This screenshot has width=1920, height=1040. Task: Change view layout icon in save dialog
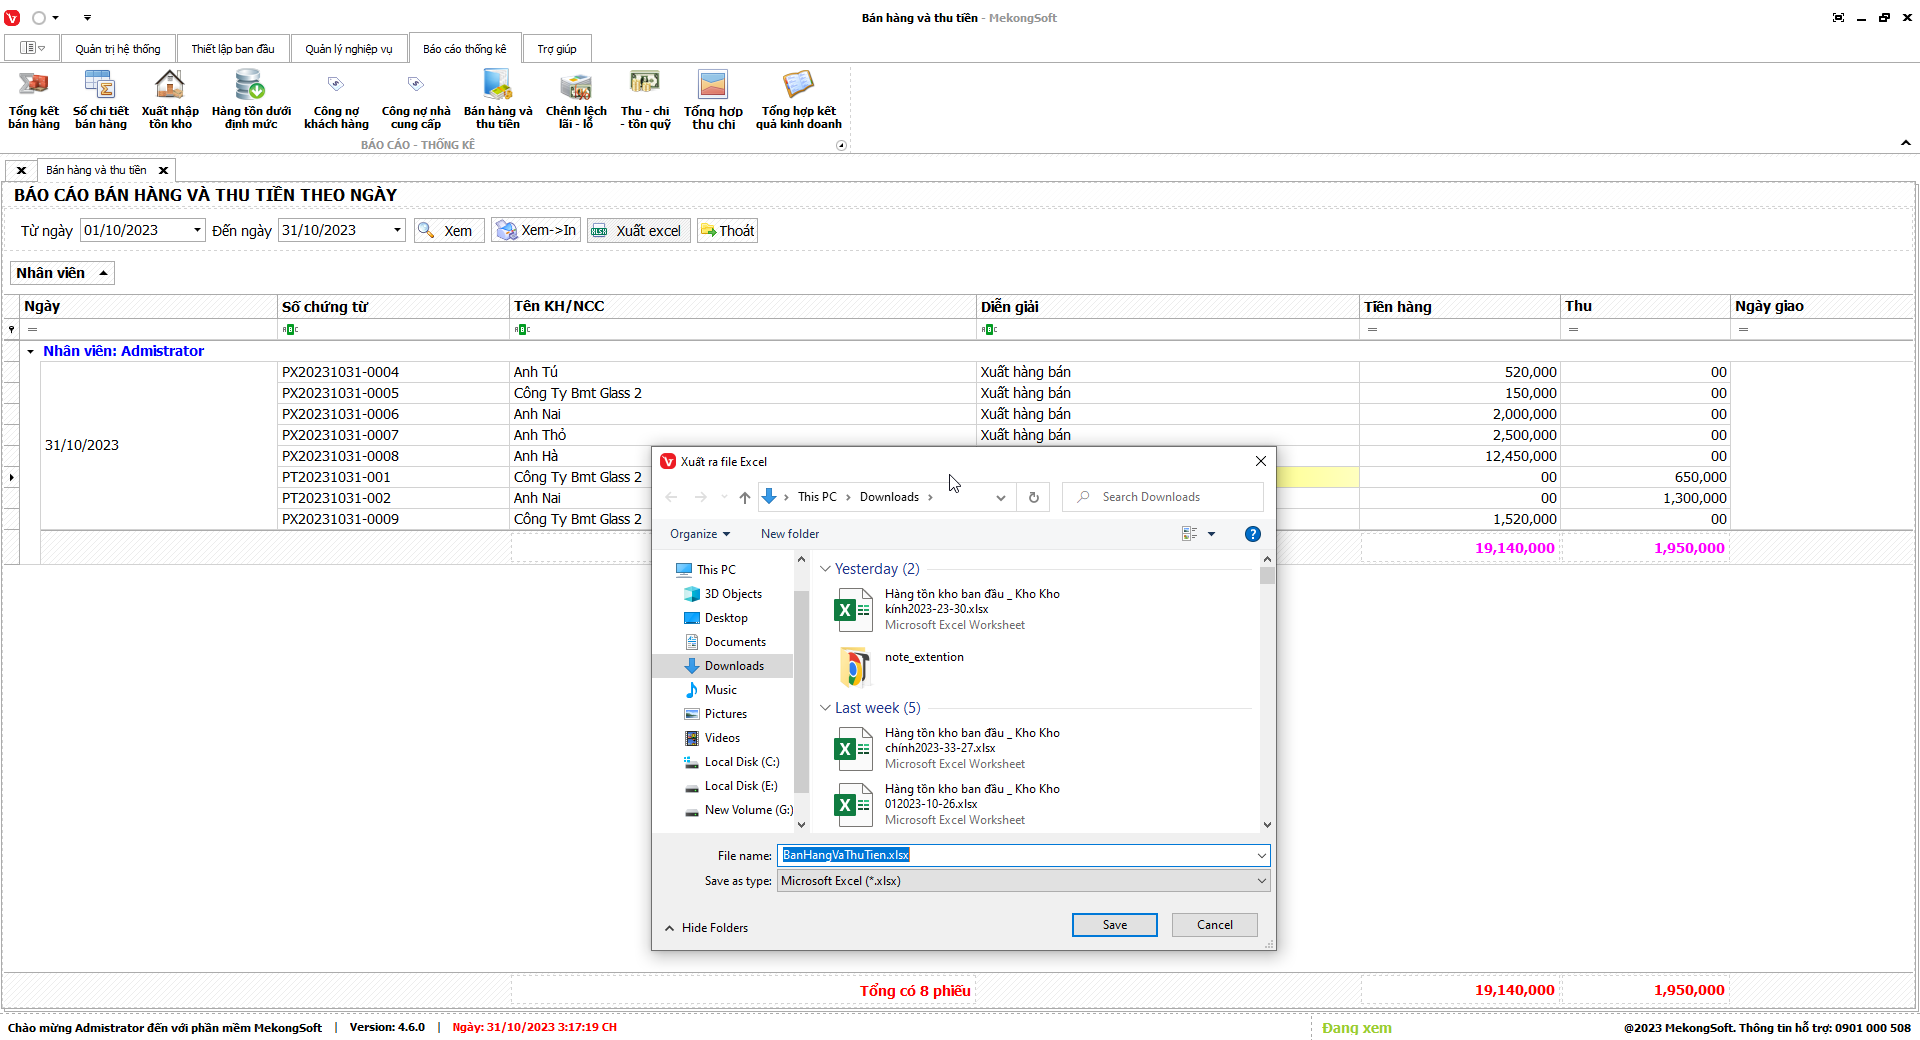(x=1189, y=534)
